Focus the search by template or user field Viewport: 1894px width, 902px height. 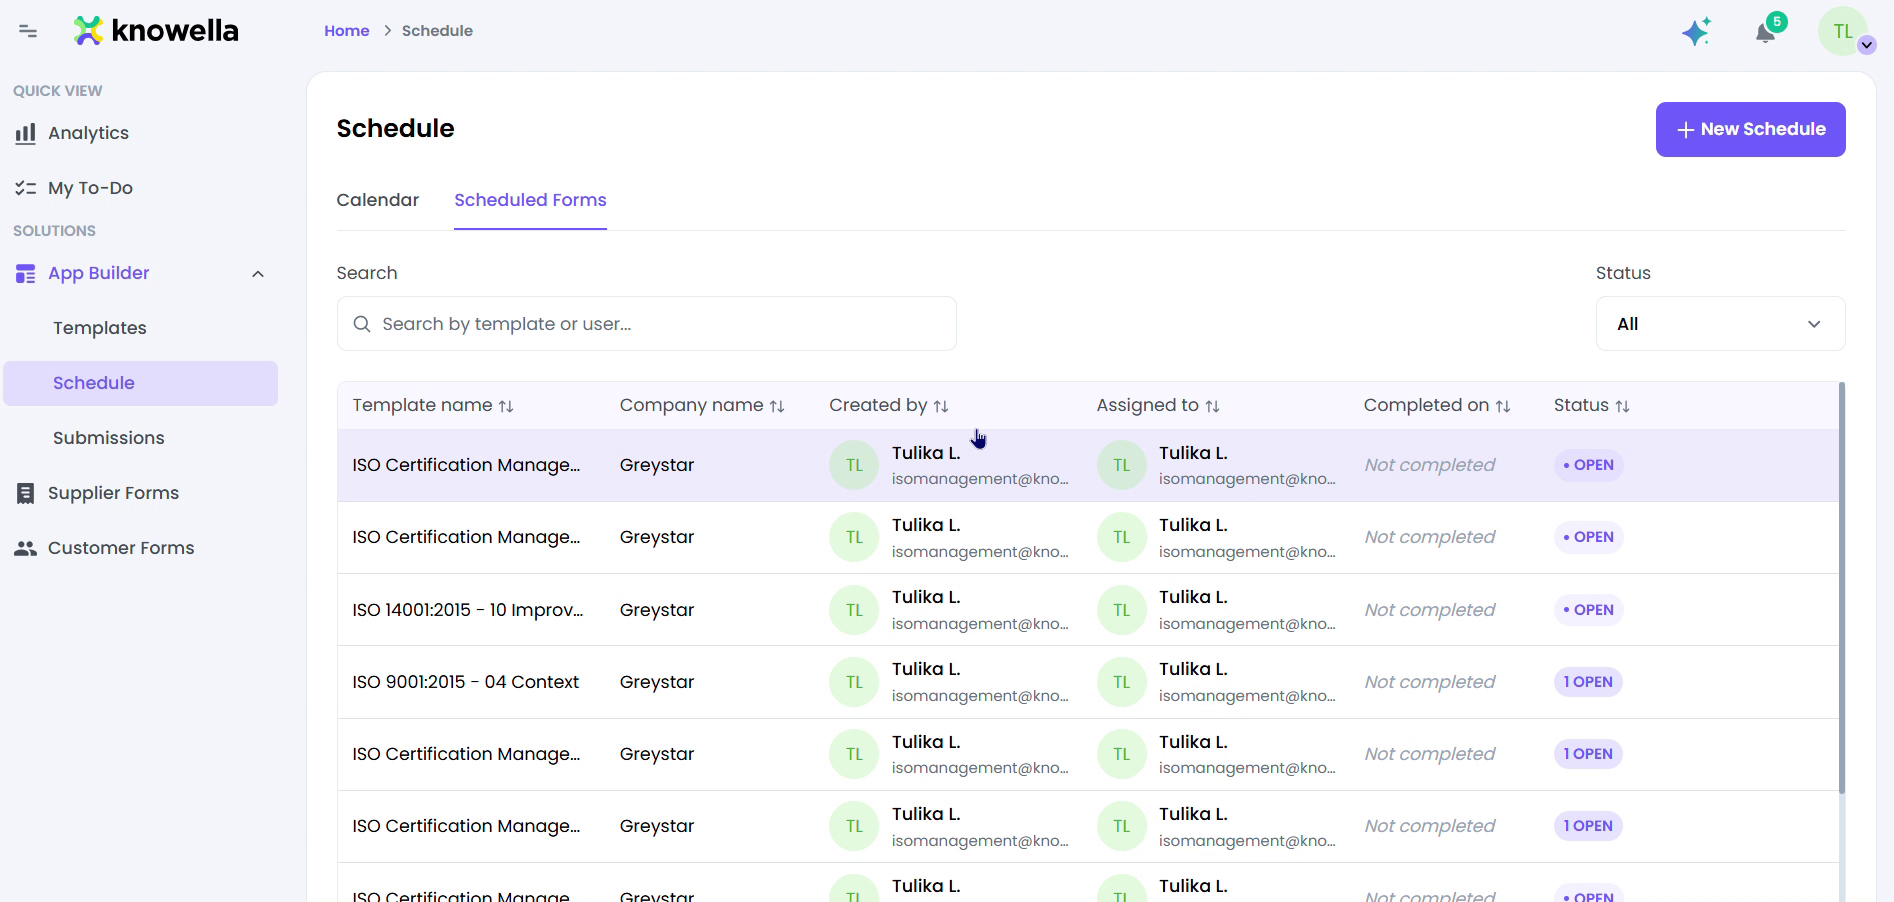tap(647, 324)
